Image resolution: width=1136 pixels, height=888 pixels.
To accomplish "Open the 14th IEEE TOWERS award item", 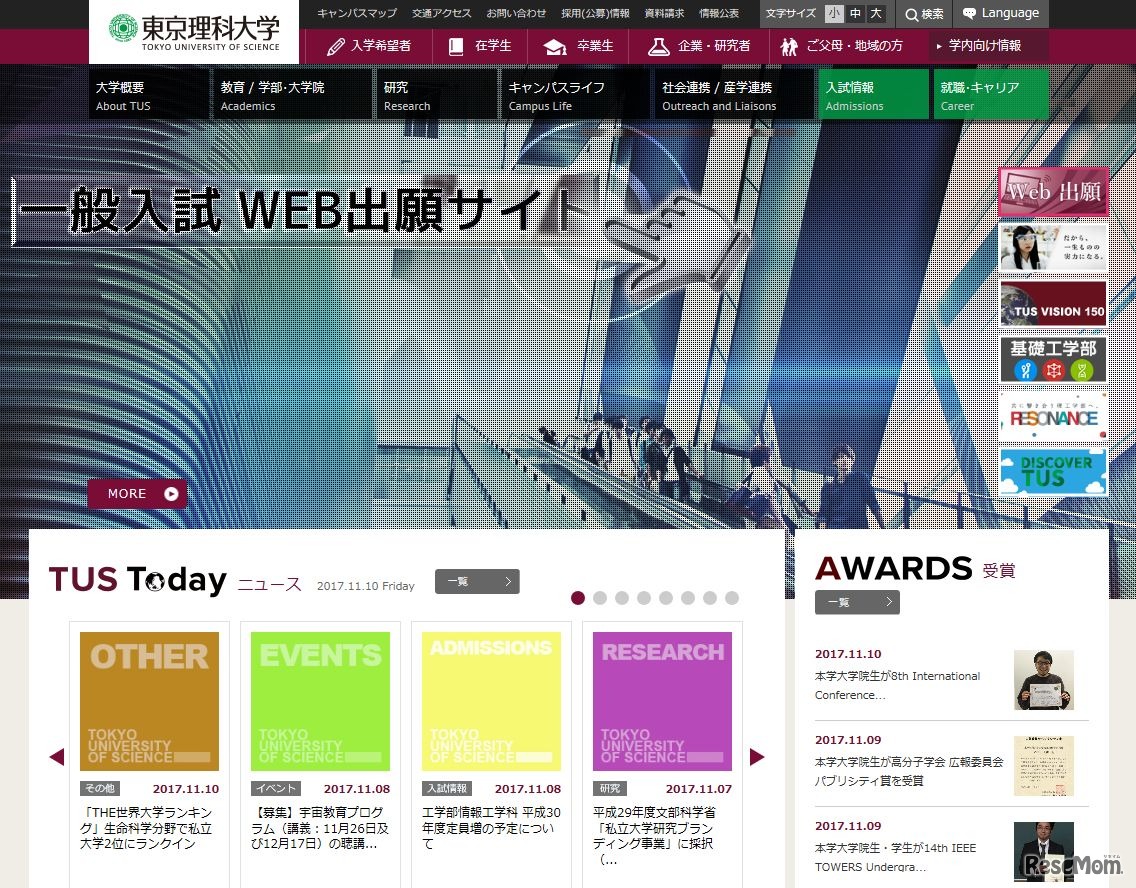I will [951, 851].
